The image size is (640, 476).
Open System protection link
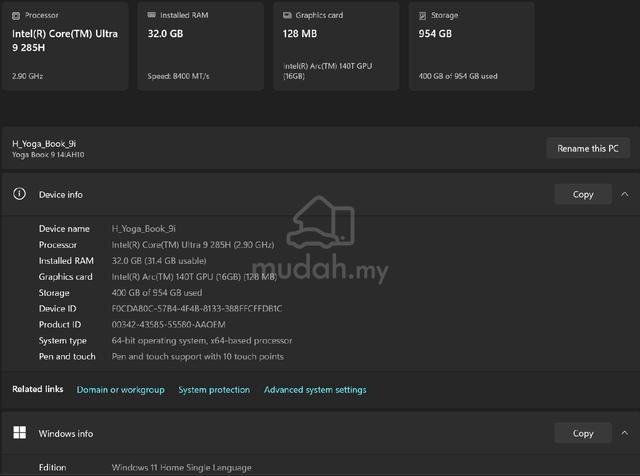tap(214, 389)
